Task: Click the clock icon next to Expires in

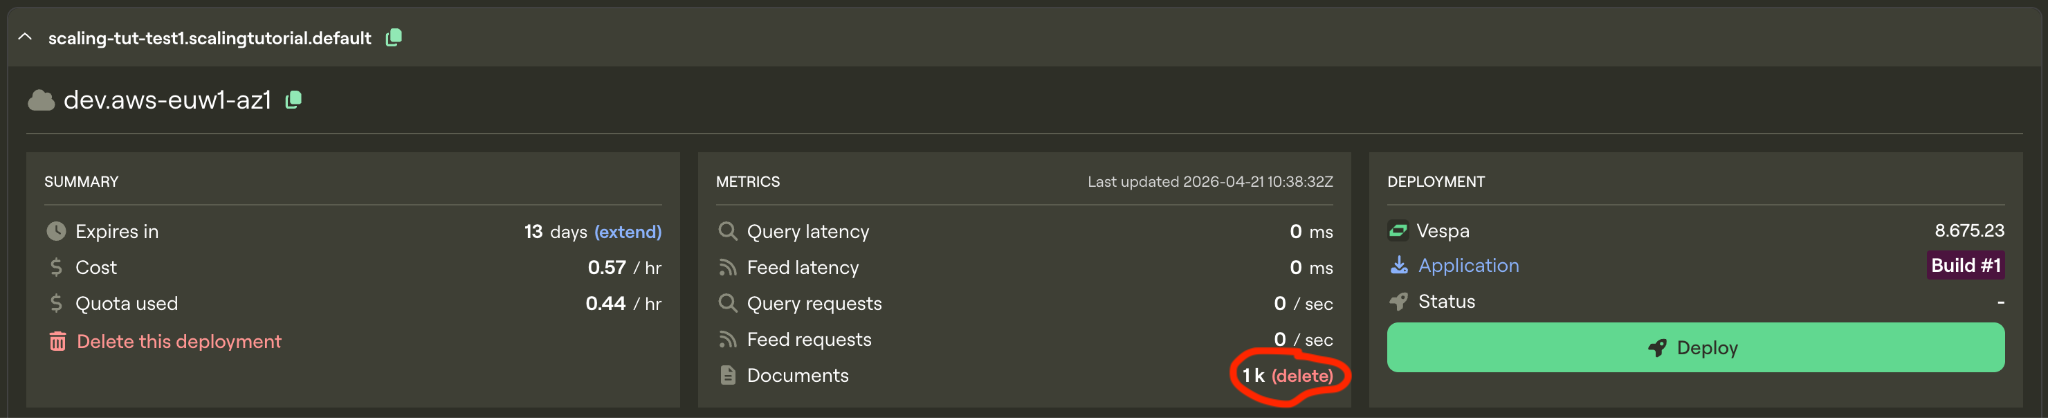Action: [56, 232]
